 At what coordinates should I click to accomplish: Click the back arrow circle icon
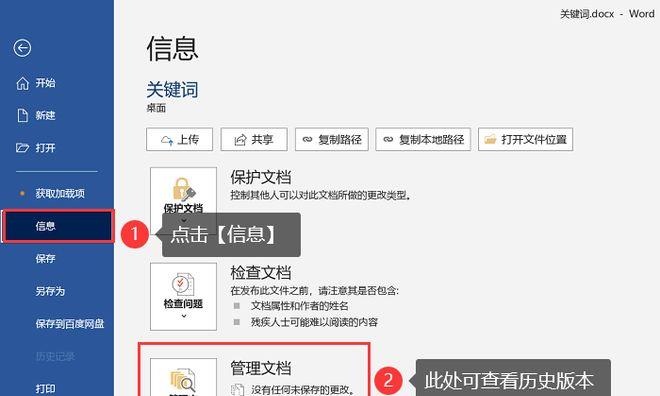click(22, 48)
